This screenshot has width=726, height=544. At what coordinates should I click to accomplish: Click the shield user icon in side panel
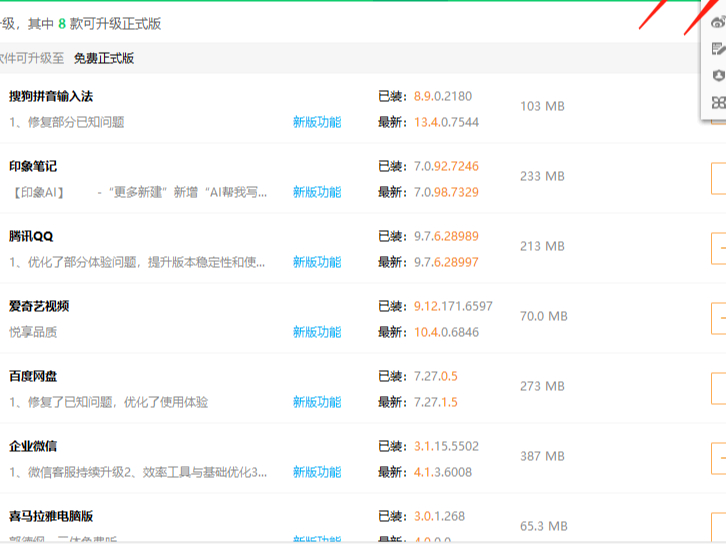(719, 75)
